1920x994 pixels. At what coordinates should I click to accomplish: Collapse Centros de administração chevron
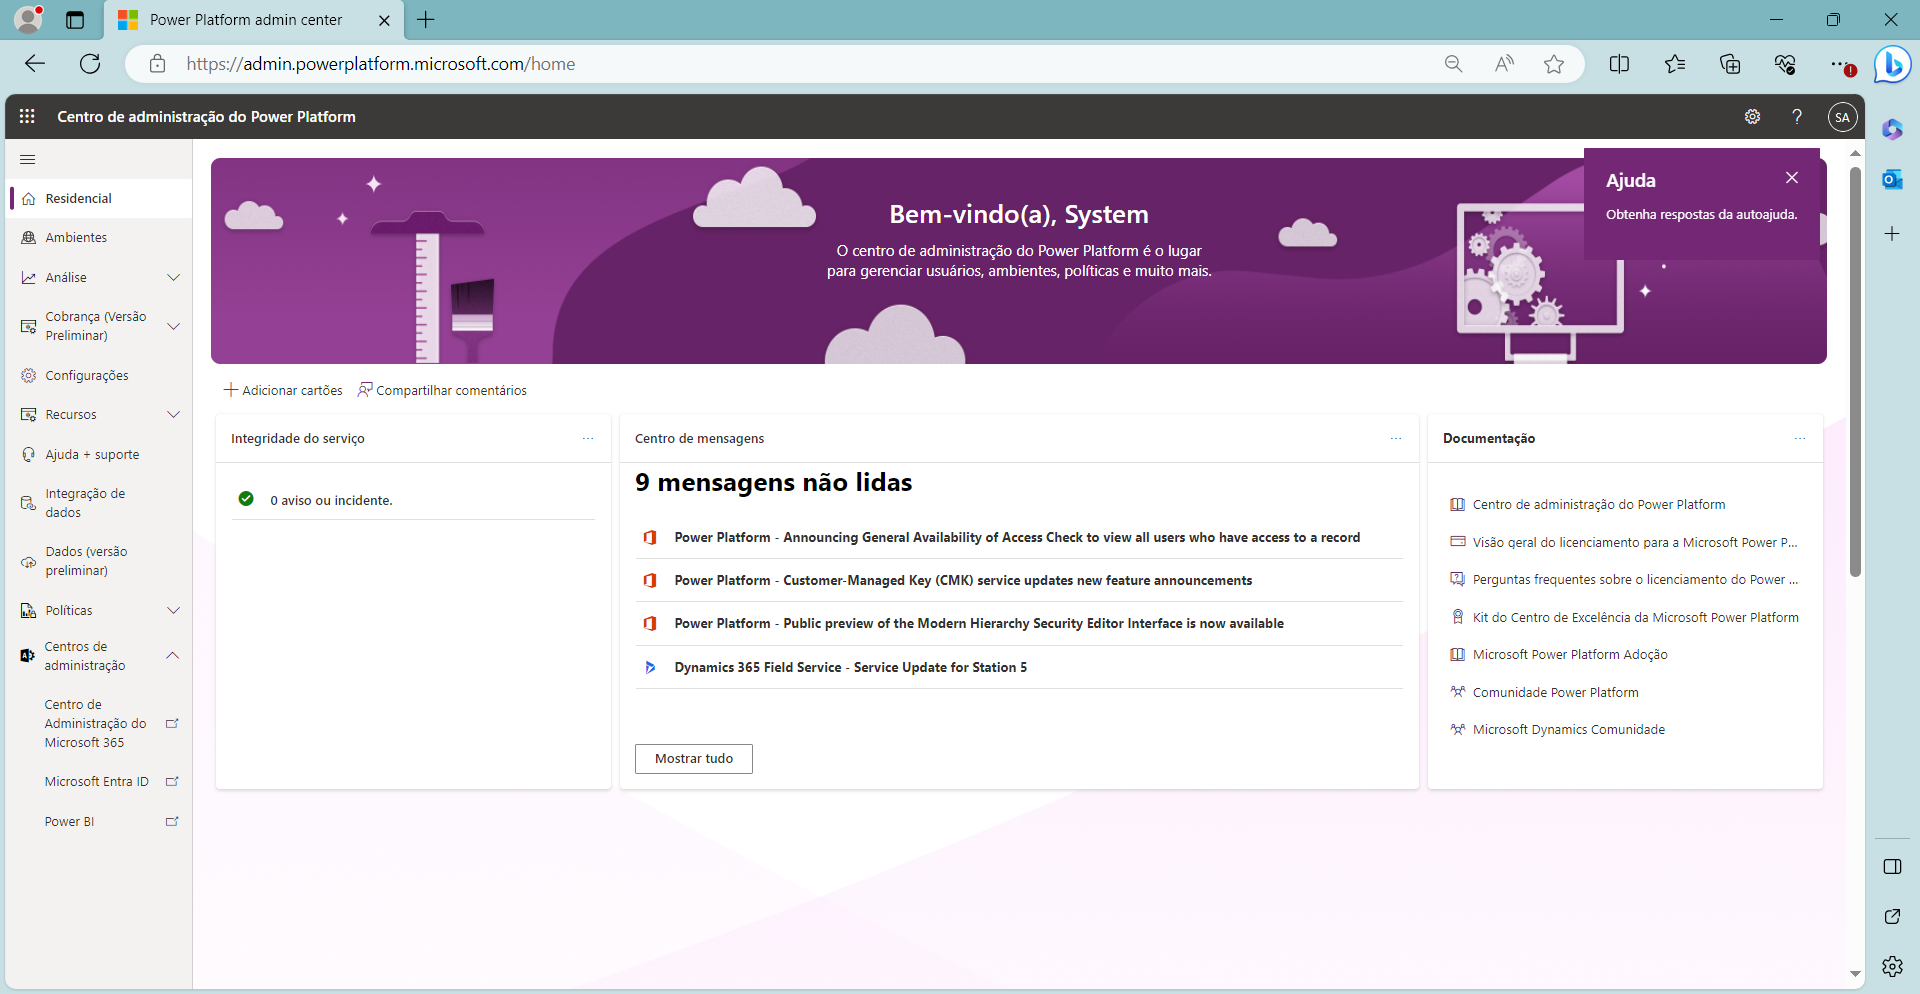click(x=173, y=656)
